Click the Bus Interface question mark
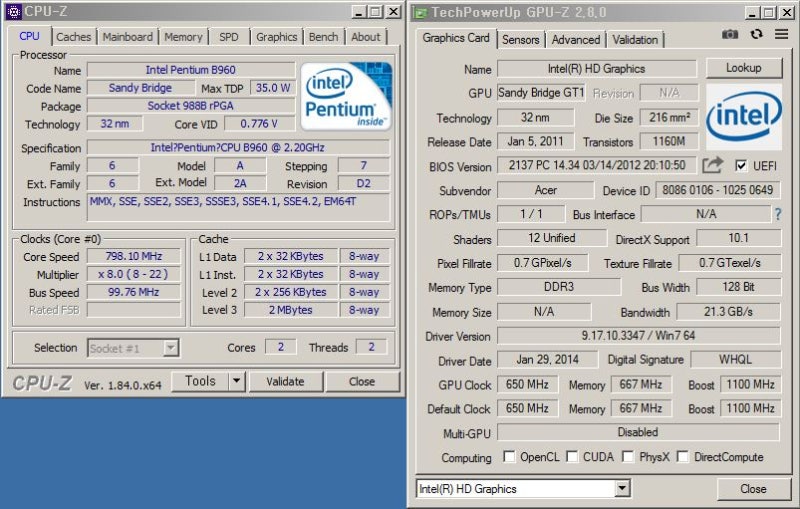 (778, 214)
